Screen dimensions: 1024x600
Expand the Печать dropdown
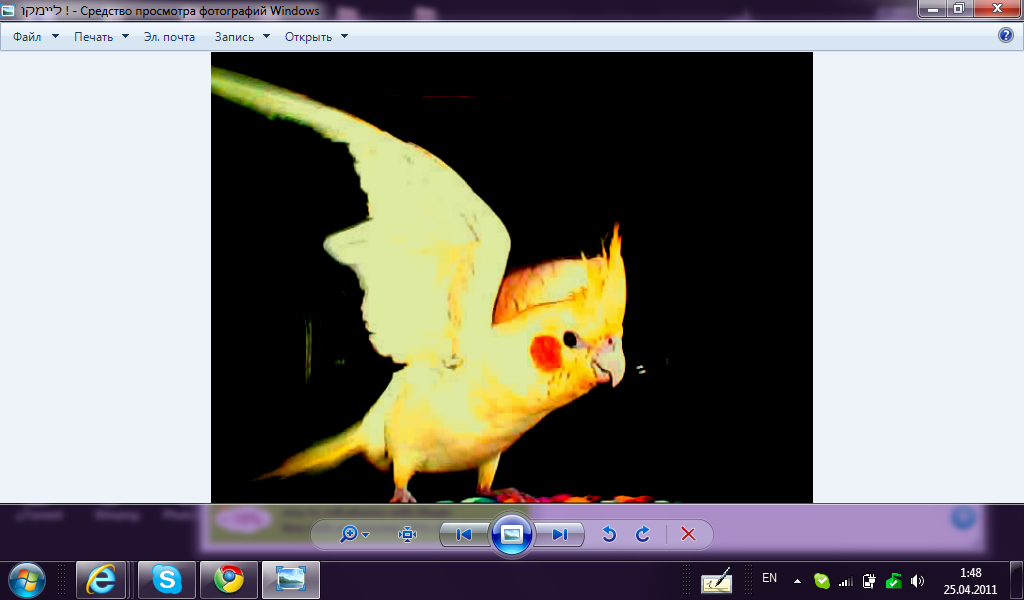tap(101, 37)
